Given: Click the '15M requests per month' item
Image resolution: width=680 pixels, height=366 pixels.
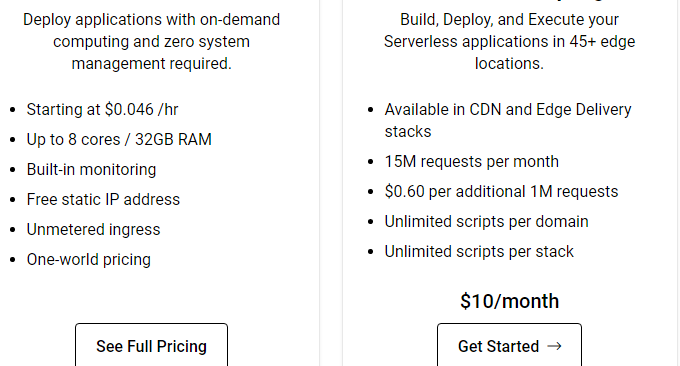Looking at the screenshot, I should [471, 161].
